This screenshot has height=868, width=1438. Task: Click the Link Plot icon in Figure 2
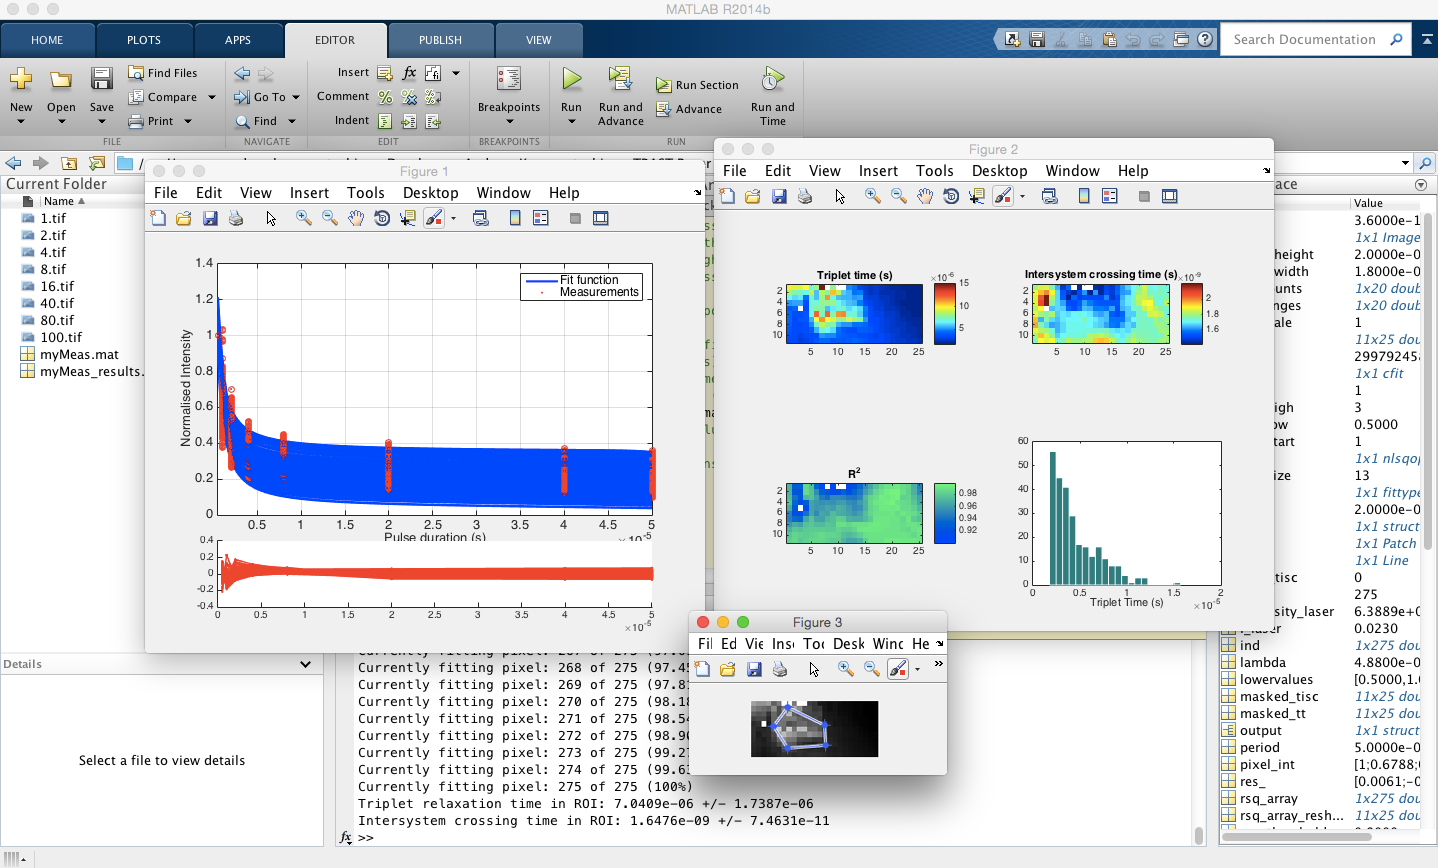pyautogui.click(x=1051, y=196)
